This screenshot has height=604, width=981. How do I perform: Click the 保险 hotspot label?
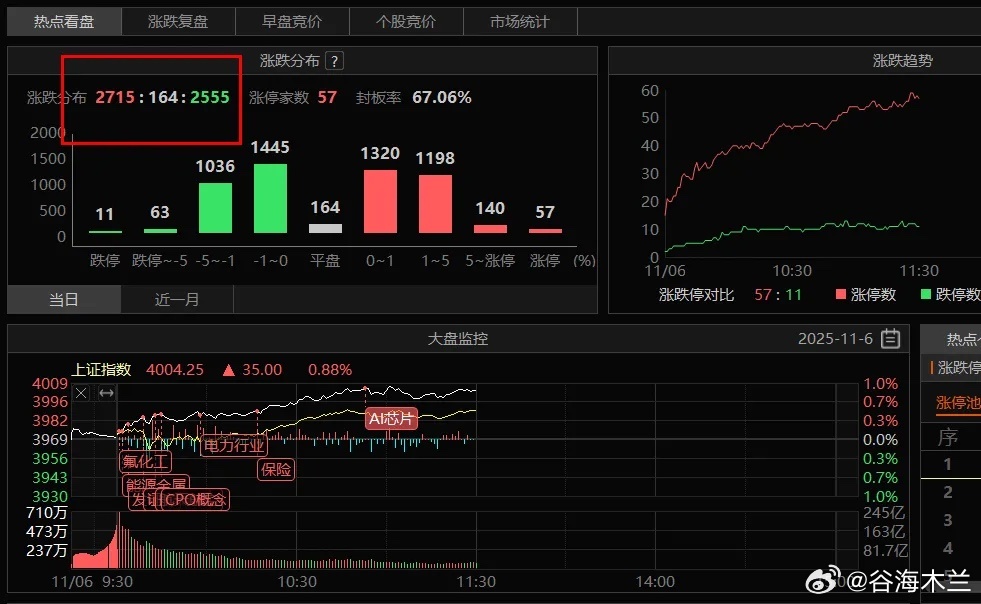coord(276,469)
